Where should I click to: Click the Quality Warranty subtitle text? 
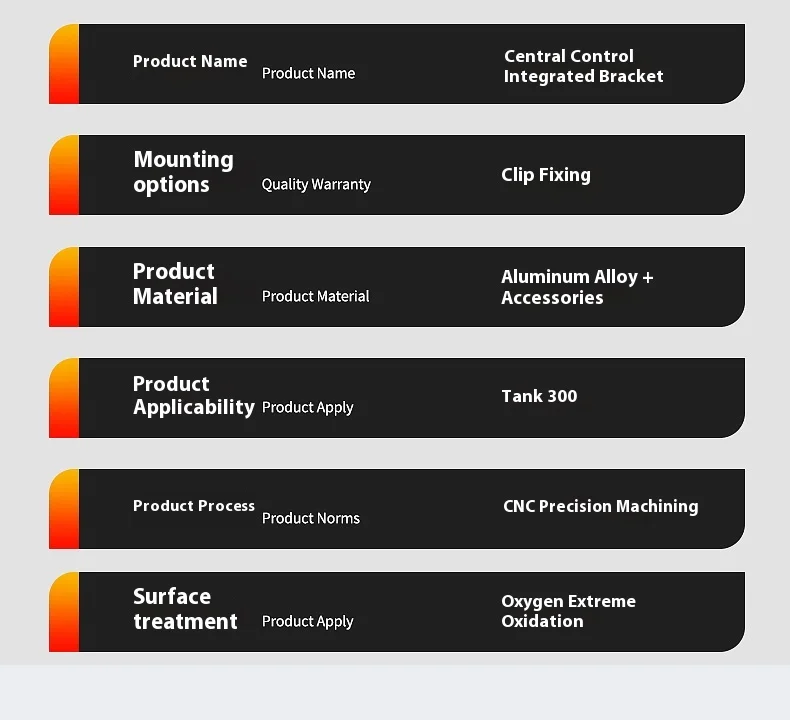[x=316, y=184]
